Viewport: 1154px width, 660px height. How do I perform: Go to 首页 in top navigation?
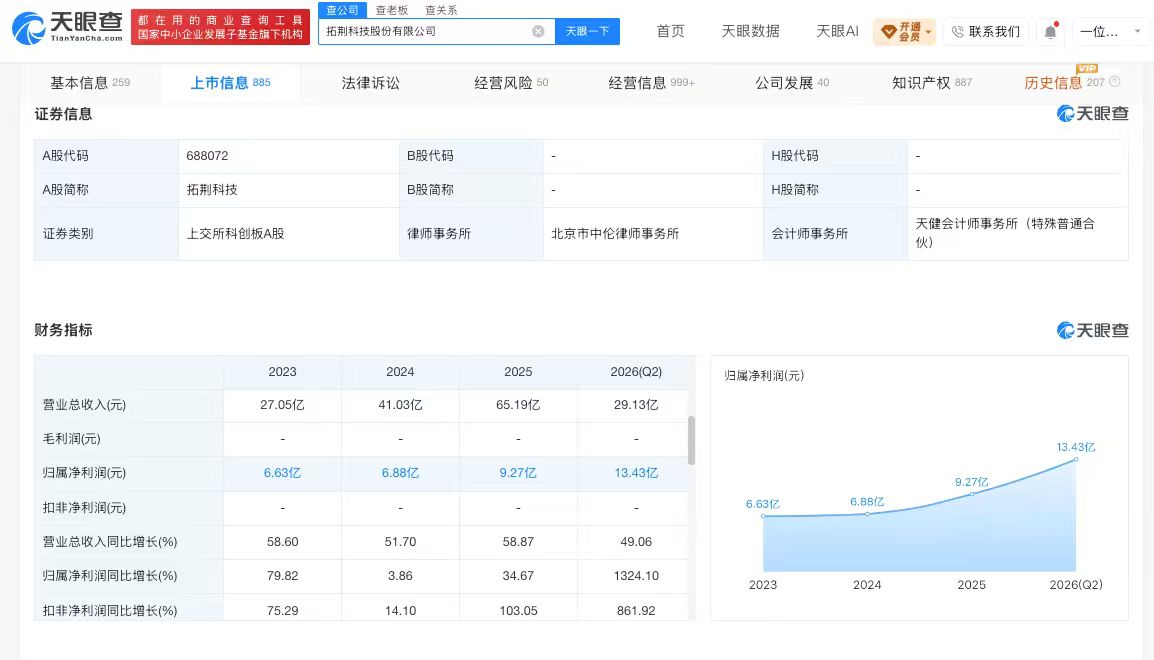[670, 31]
